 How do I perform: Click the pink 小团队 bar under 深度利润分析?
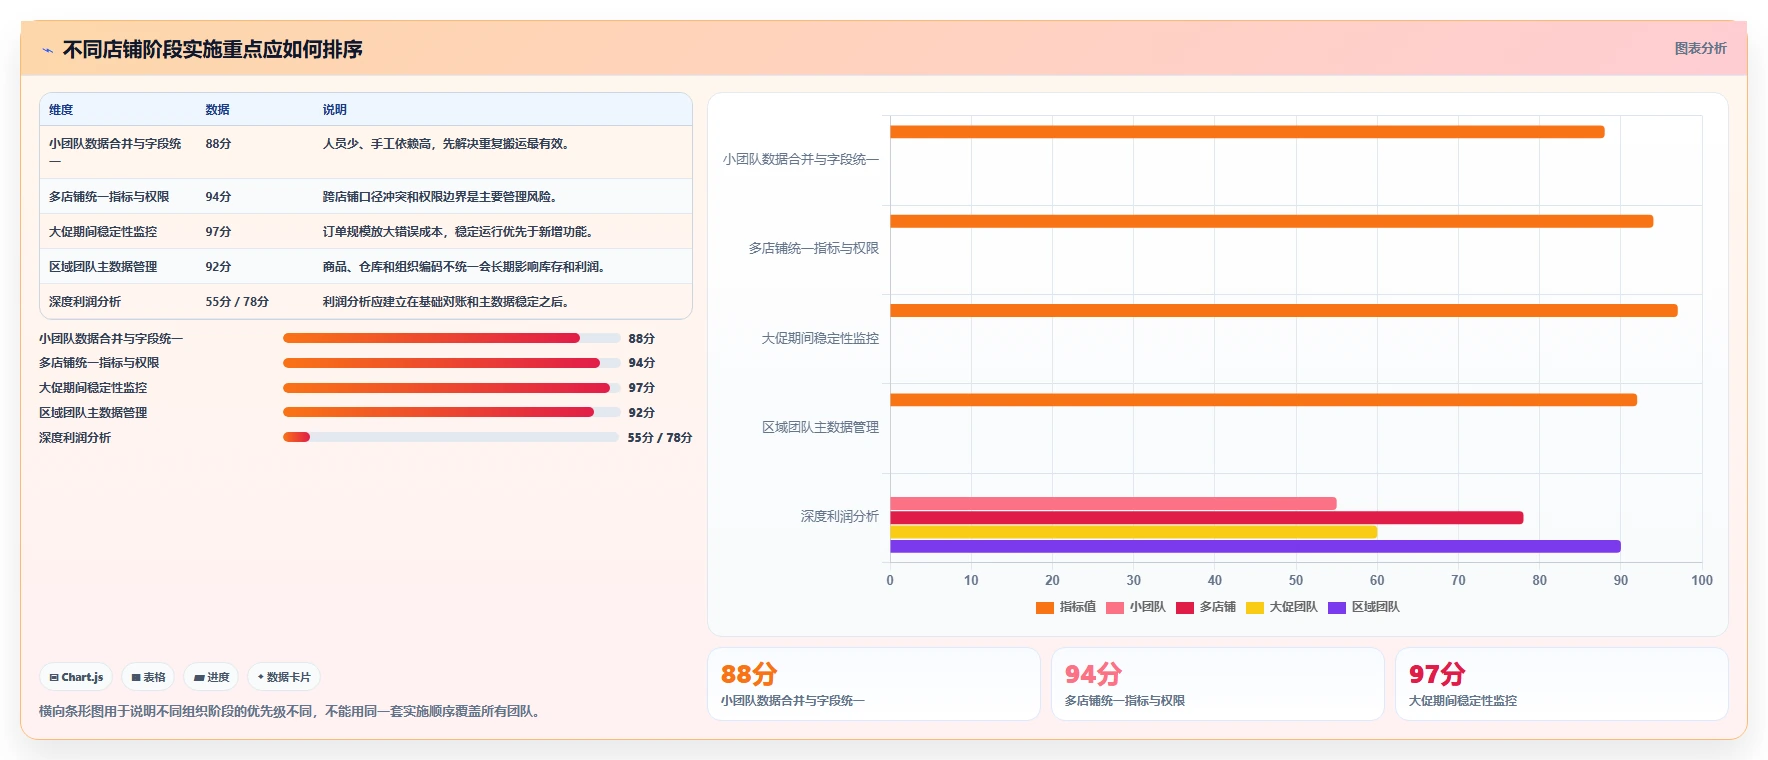[1113, 504]
